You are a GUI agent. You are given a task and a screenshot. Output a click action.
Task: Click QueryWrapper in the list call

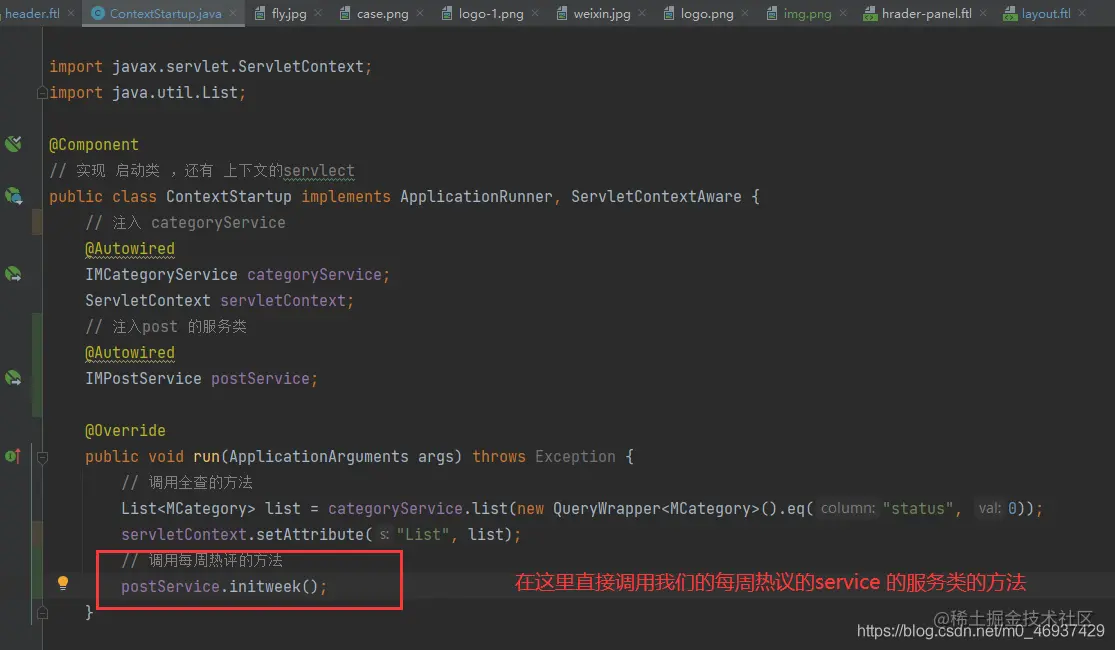click(x=607, y=508)
